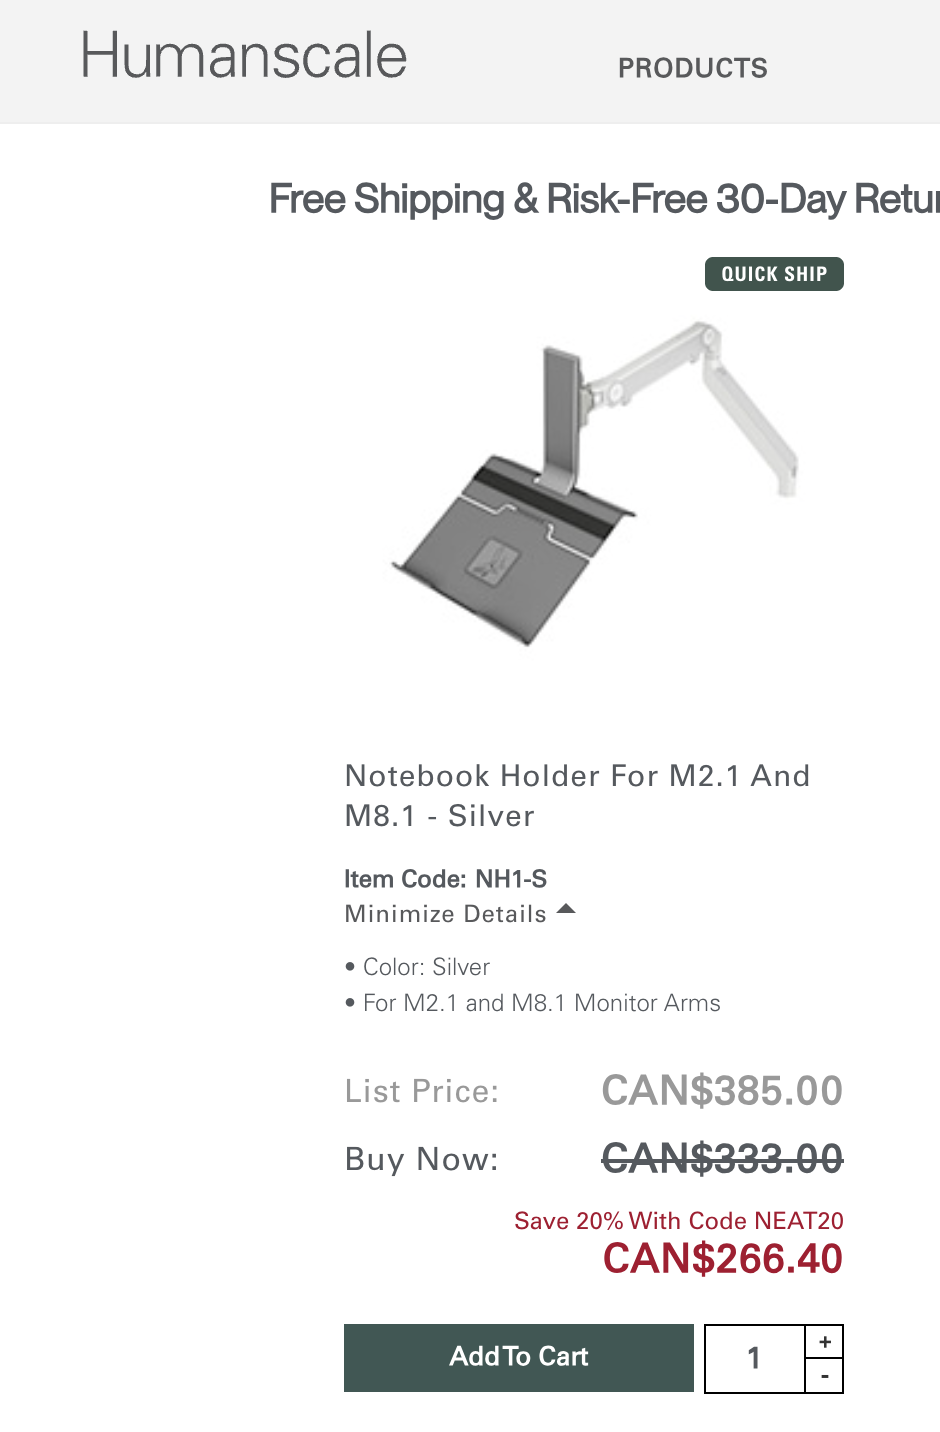940x1432 pixels.
Task: Click the Minimize Details label
Action: coord(445,914)
